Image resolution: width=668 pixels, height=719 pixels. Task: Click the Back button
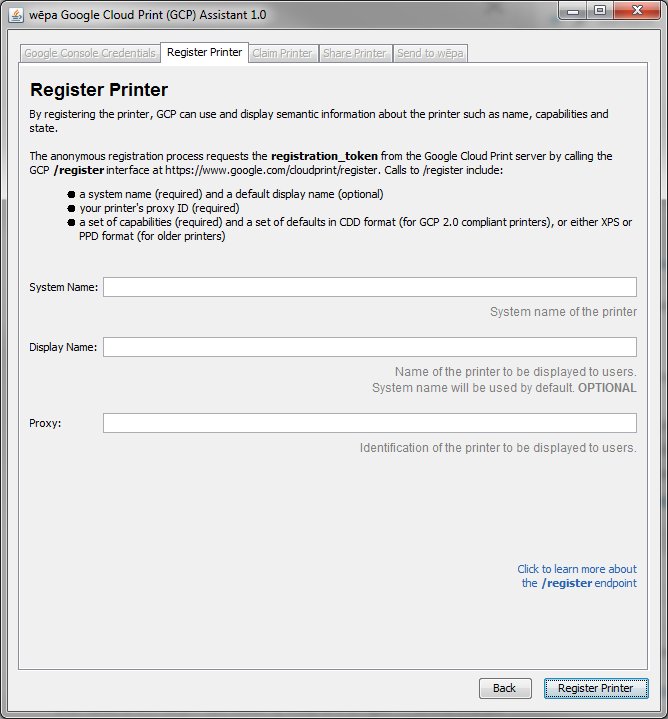(x=505, y=688)
